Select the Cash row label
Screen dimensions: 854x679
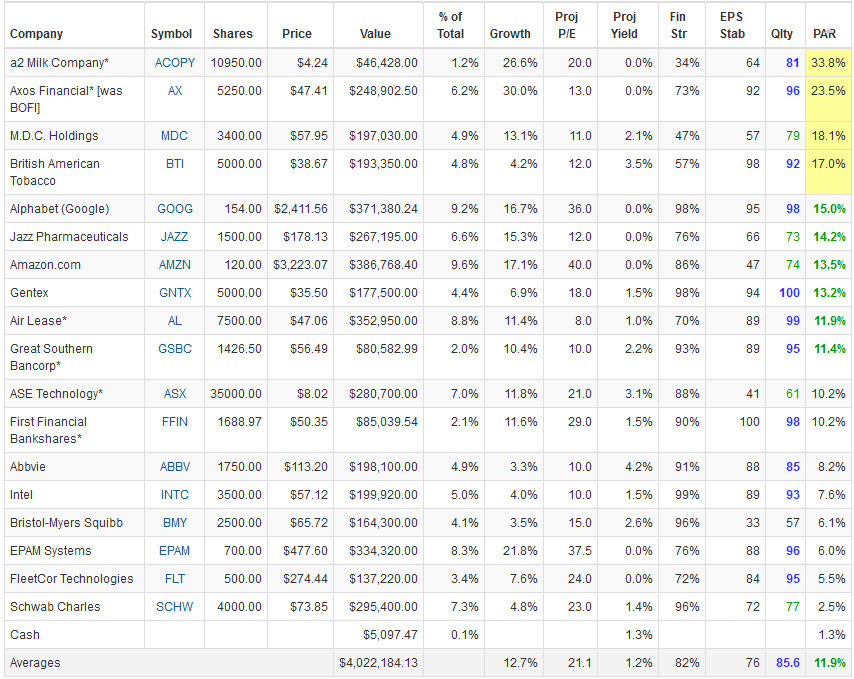pos(25,634)
